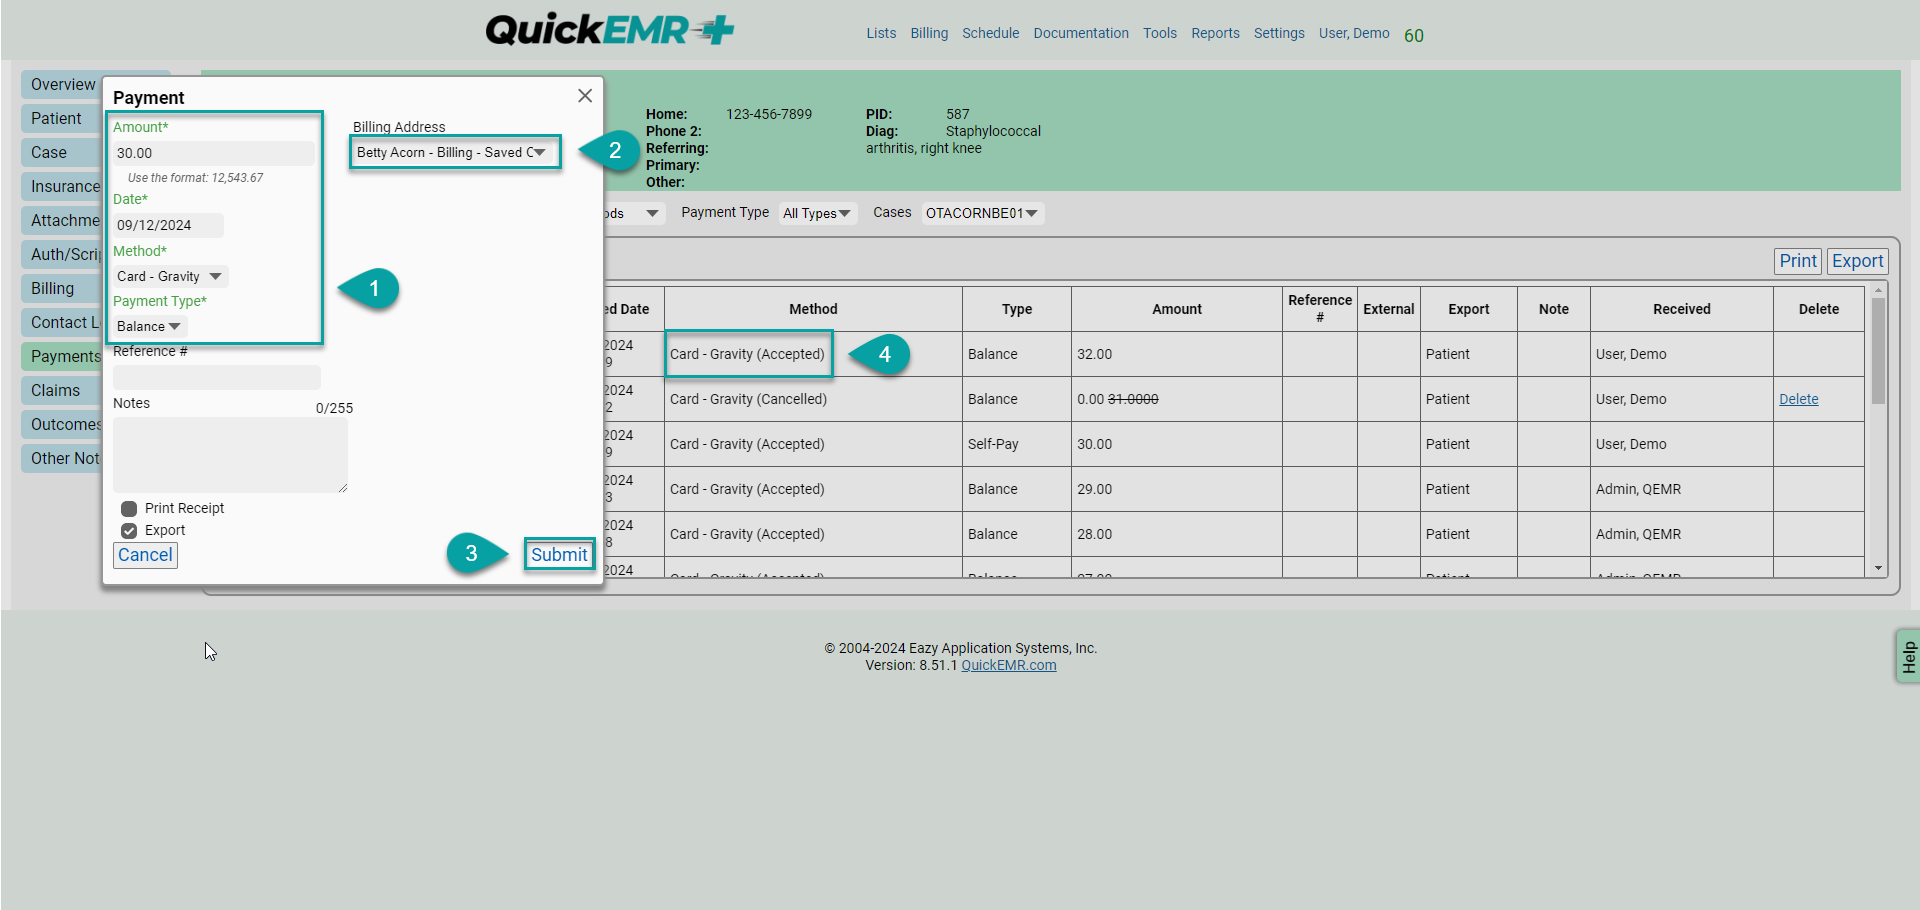This screenshot has width=1920, height=910.
Task: Click the Notes text area
Action: click(x=230, y=455)
